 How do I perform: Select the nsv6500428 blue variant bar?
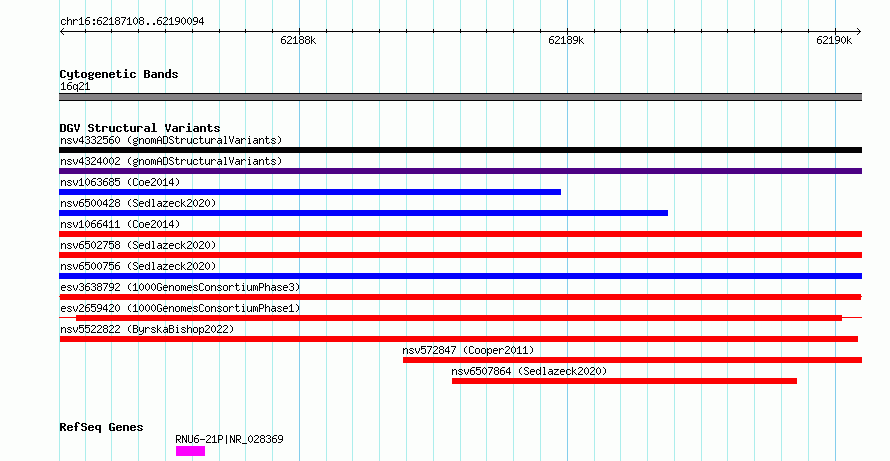(363, 213)
